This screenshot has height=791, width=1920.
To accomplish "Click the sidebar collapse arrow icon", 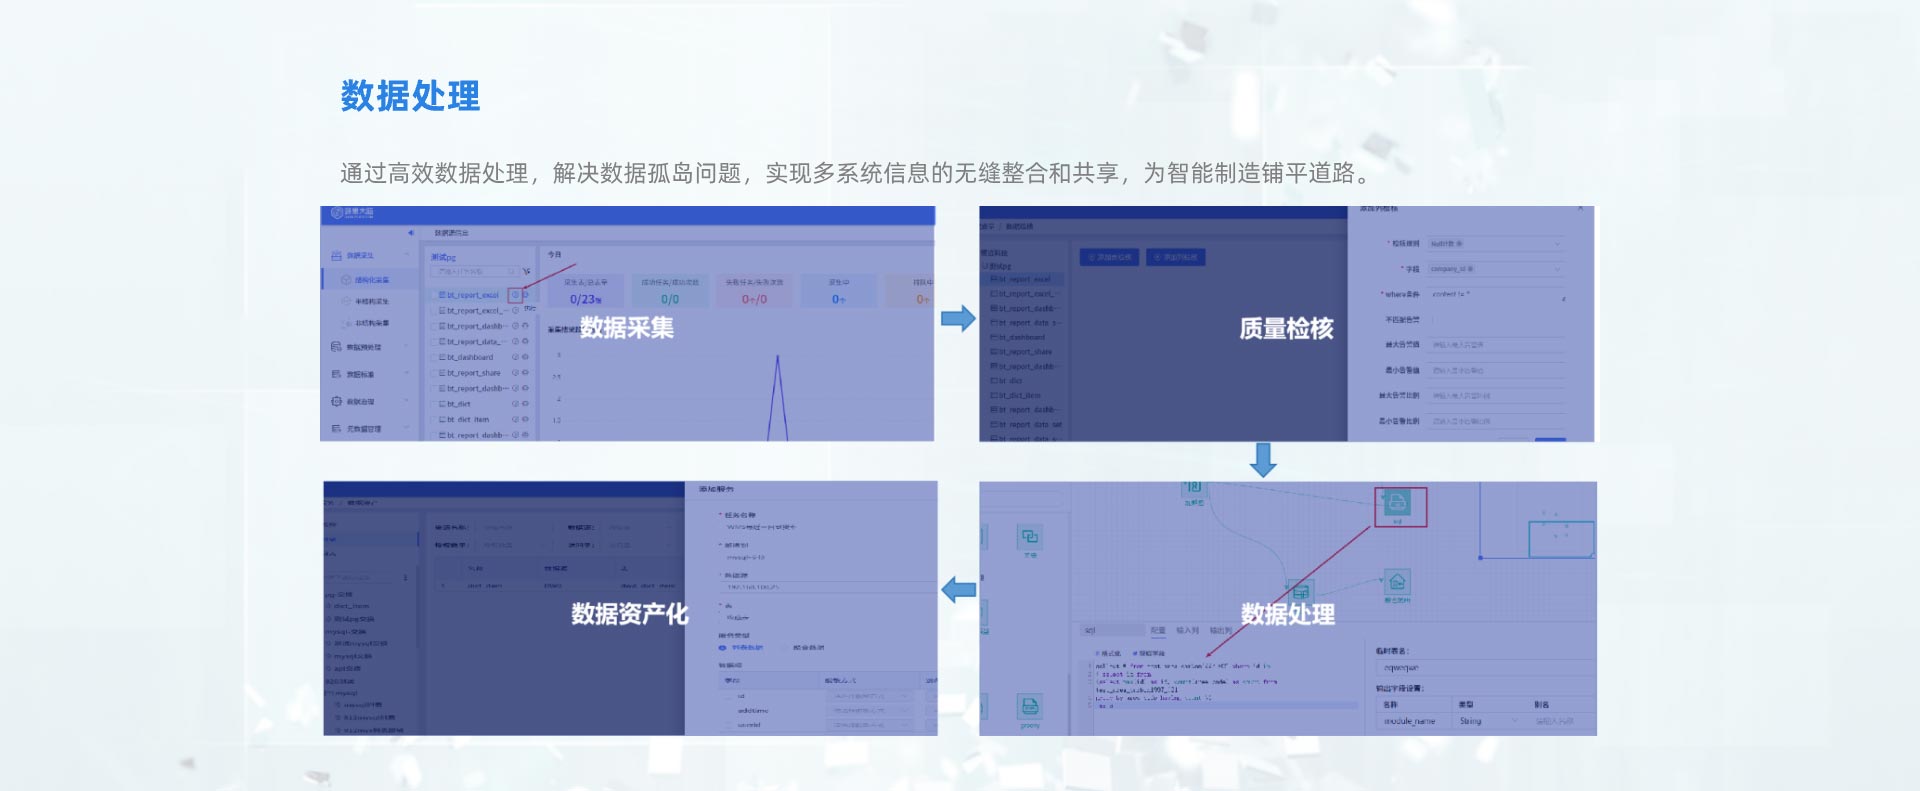I will point(410,233).
